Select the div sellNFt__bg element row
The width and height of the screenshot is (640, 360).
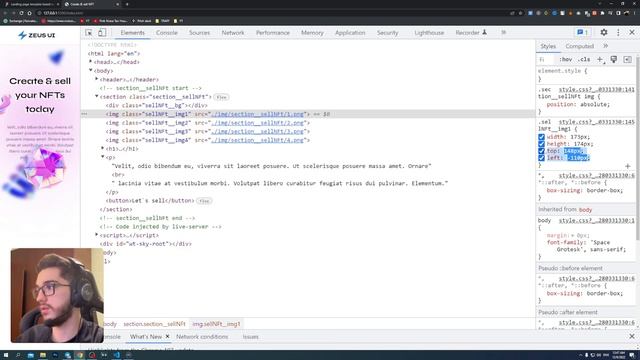157,105
